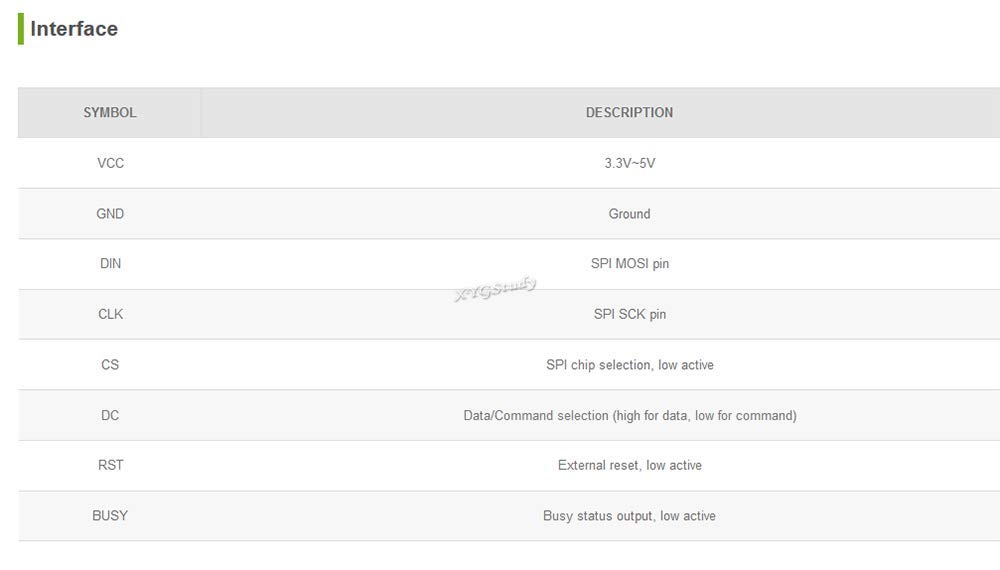1000x570 pixels.
Task: Select the CLK symbol cell
Action: [110, 314]
